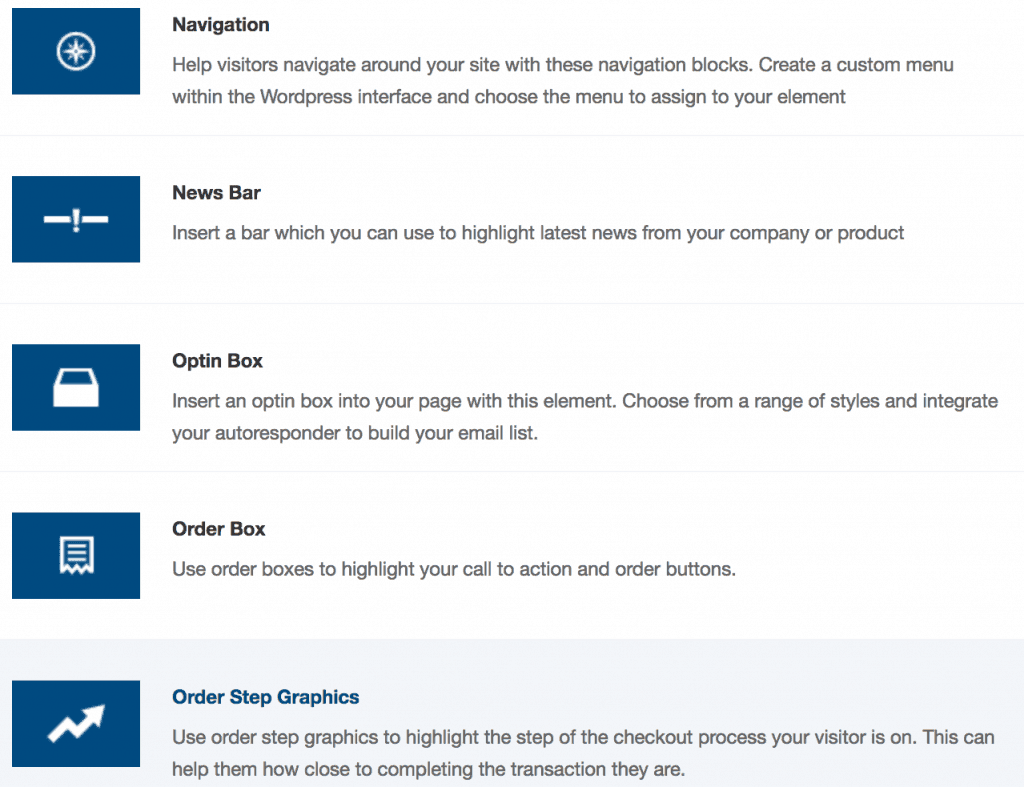Click the Optin Box tray icon
This screenshot has height=787, width=1024.
point(76,388)
